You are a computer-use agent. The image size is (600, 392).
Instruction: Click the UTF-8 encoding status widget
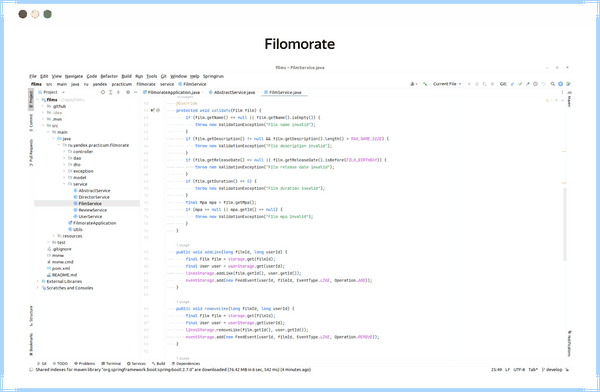[x=519, y=370]
